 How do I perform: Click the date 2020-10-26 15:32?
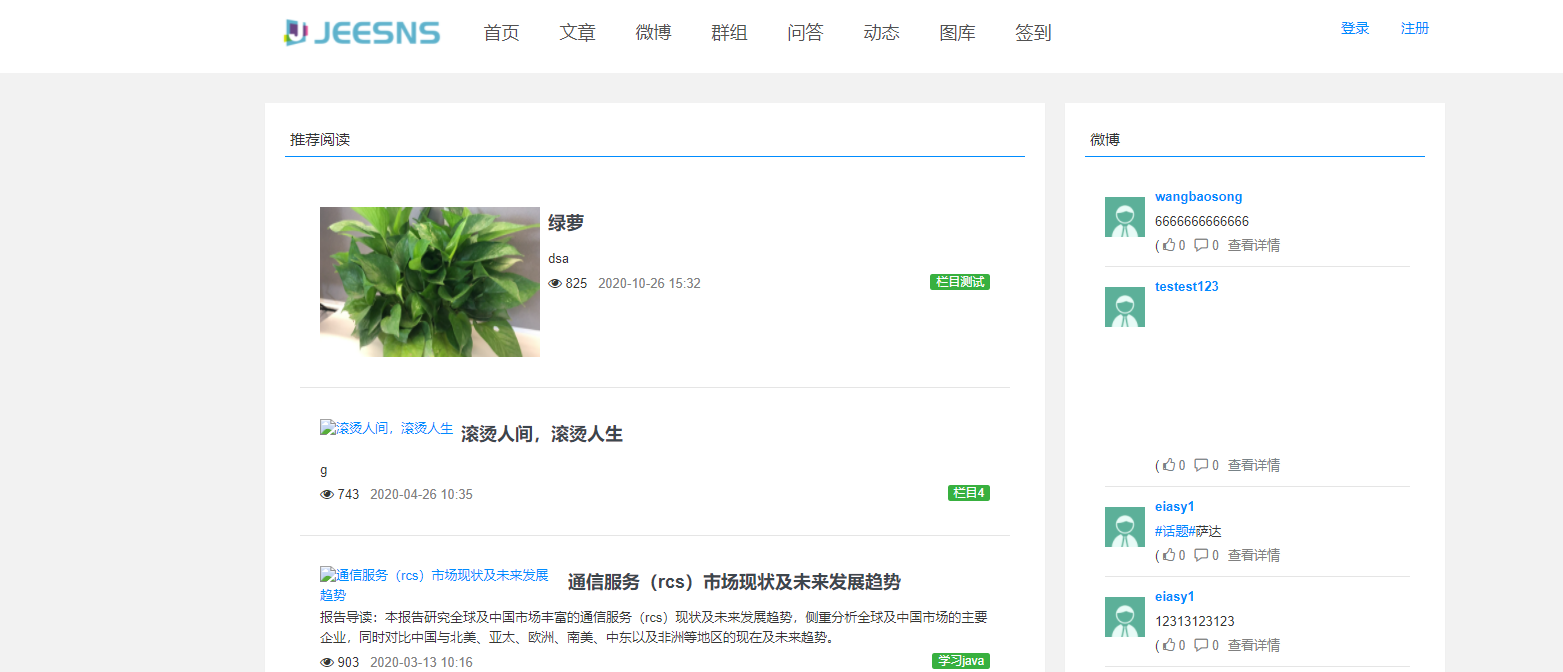649,283
